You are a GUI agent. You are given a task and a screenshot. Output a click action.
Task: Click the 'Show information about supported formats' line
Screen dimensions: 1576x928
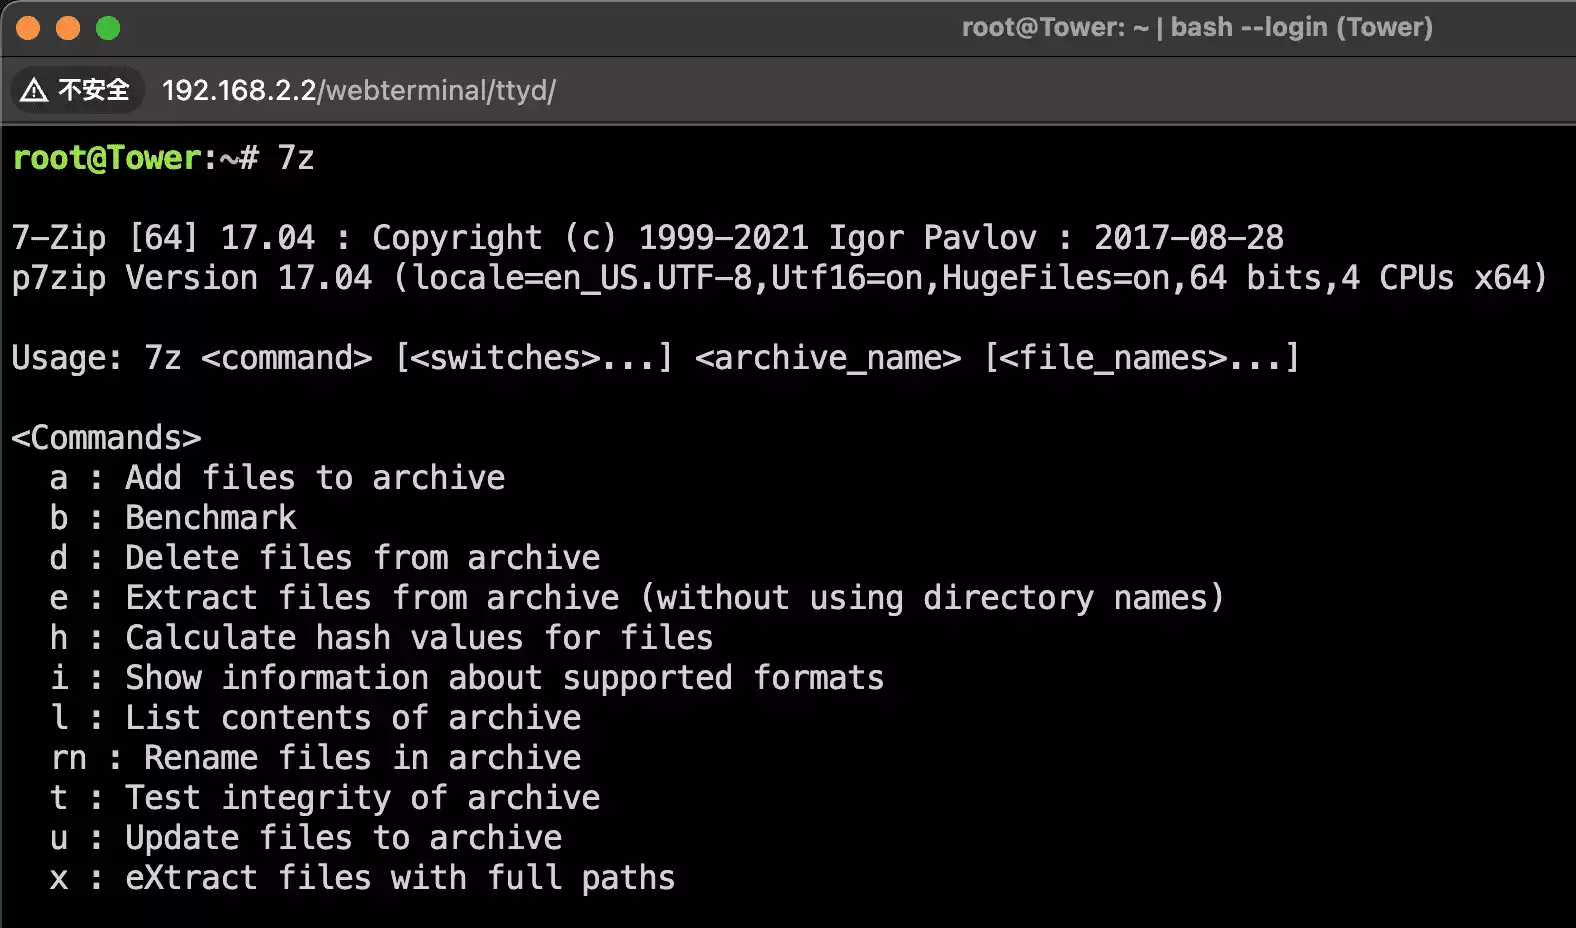[x=504, y=678]
